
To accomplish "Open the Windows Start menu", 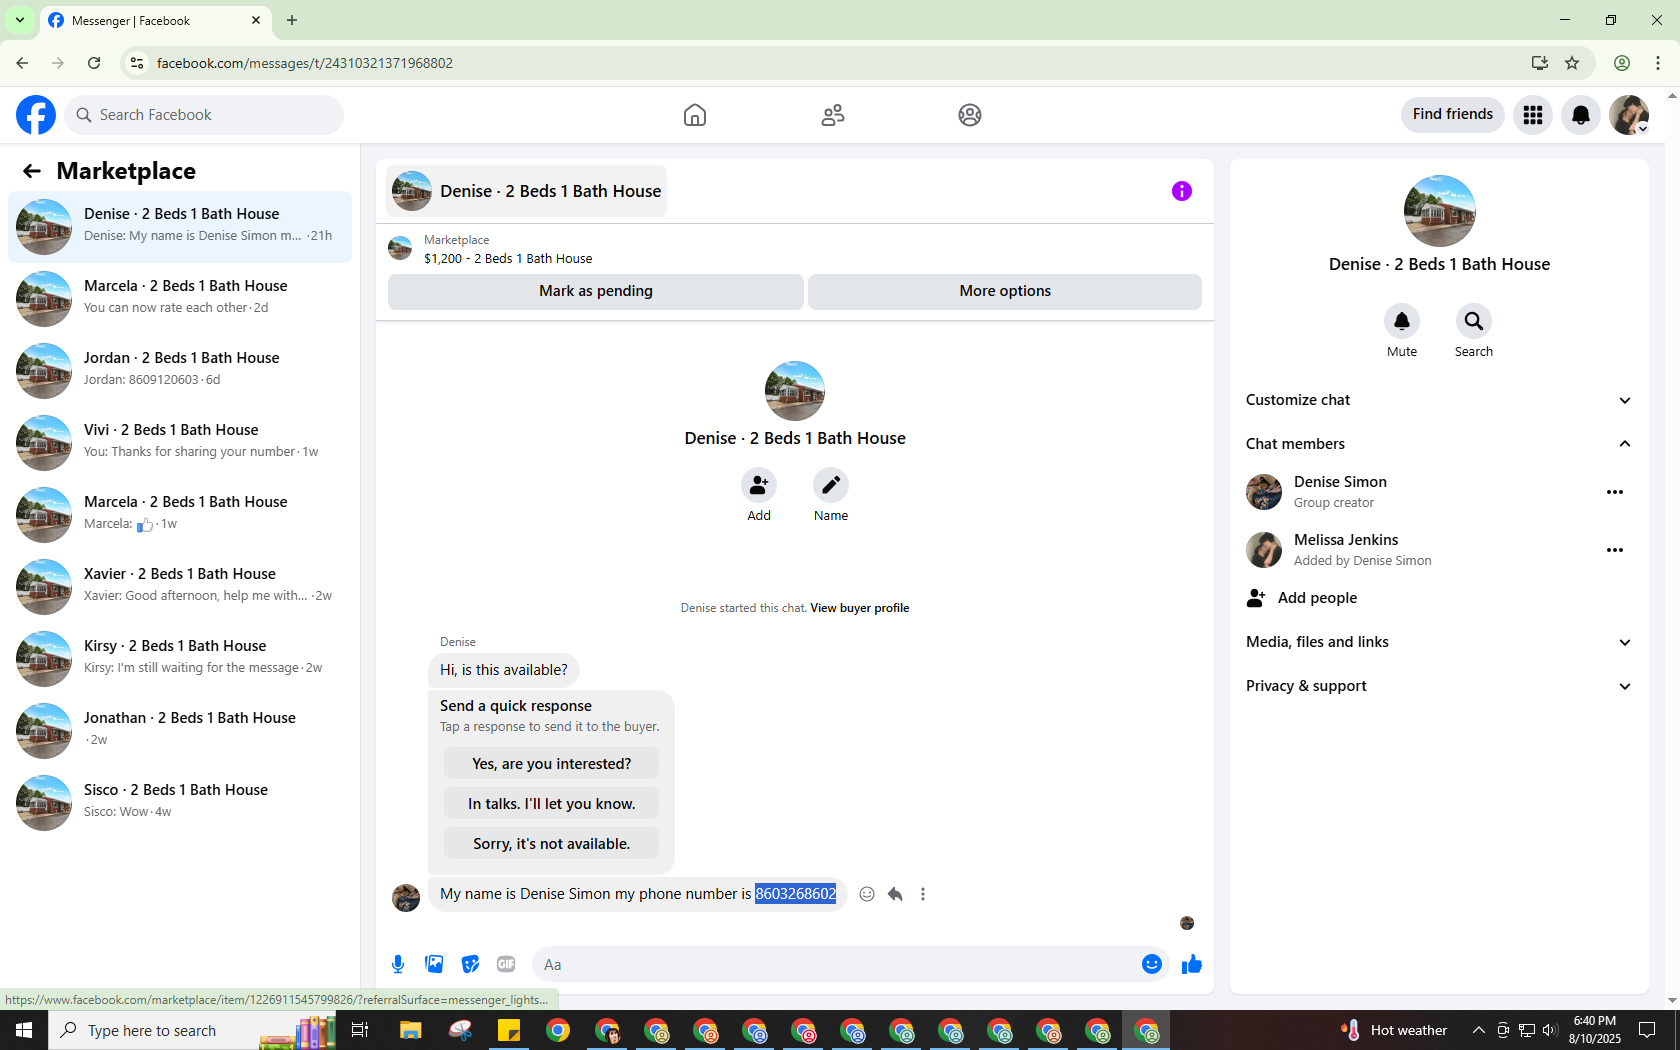I will tap(24, 1030).
